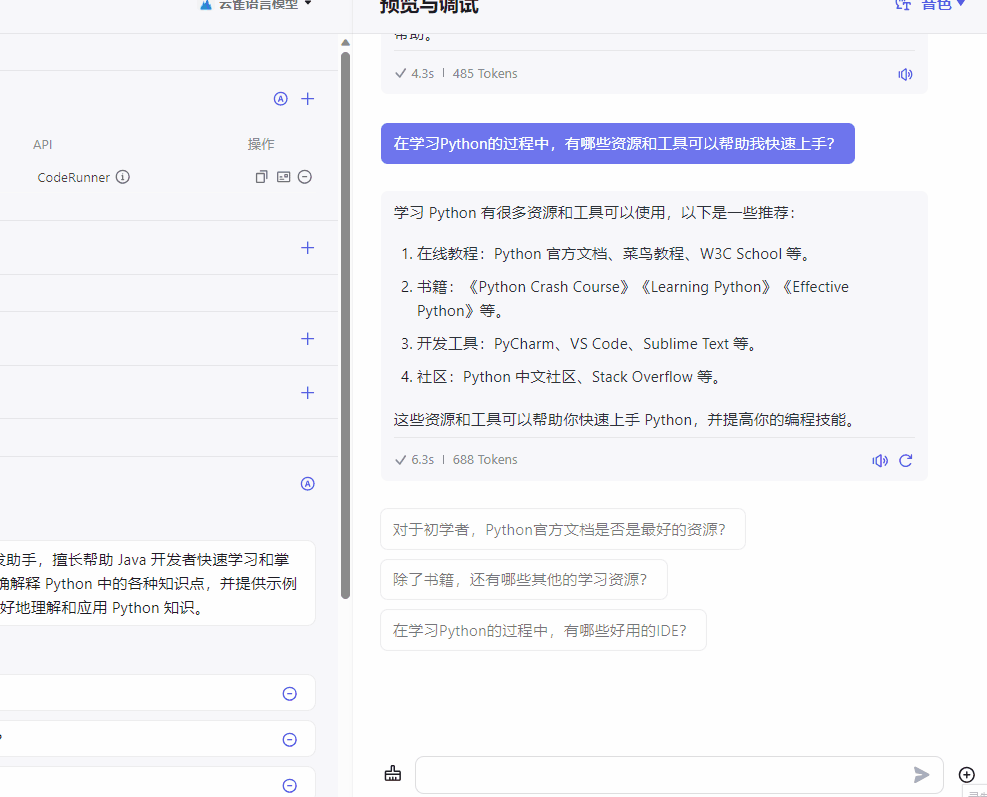Screen dimensions: 987x797
Task: Select suggested question about Python official docs
Action: [x=562, y=529]
